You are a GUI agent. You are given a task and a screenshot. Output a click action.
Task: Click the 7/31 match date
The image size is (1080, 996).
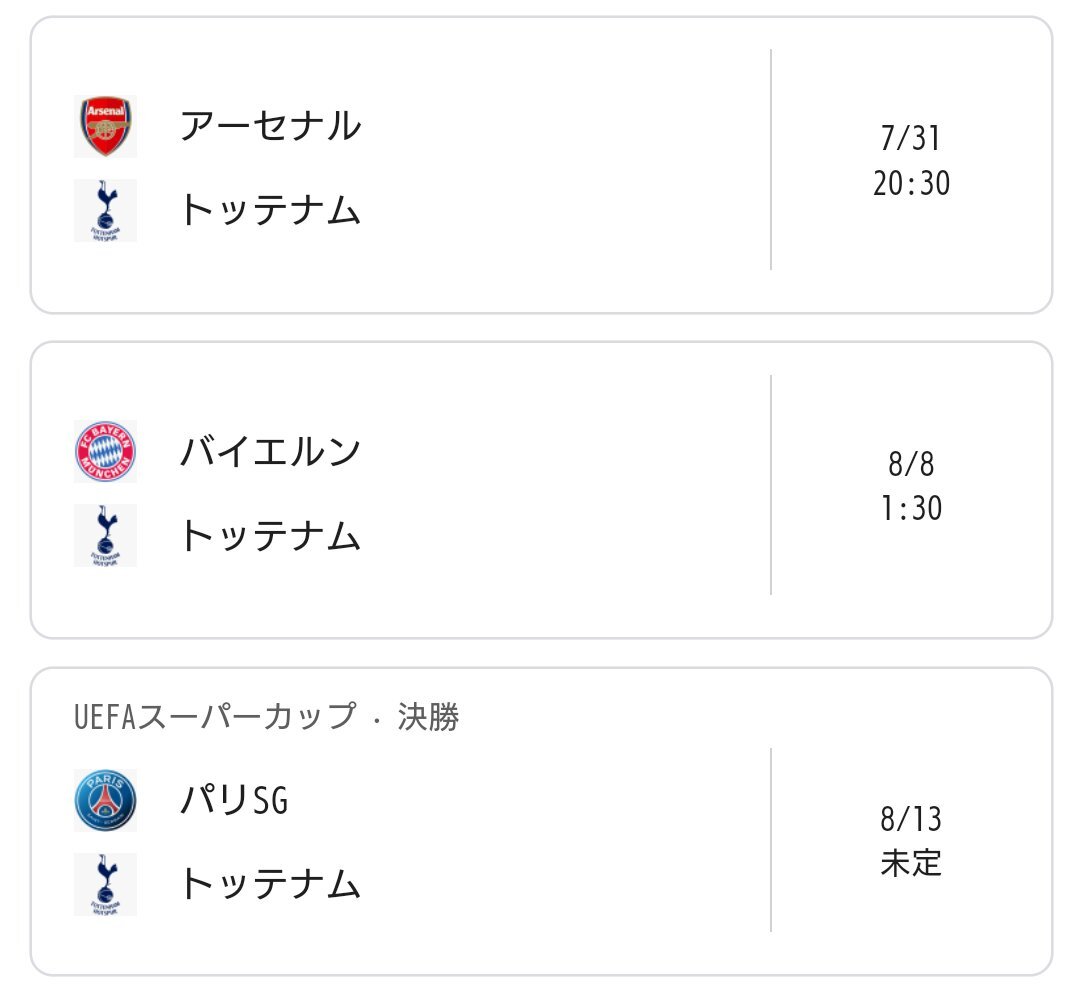pos(911,138)
